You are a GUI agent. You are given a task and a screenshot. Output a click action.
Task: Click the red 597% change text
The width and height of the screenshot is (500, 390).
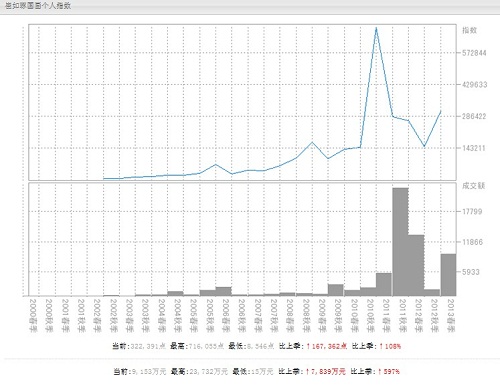tap(389, 371)
